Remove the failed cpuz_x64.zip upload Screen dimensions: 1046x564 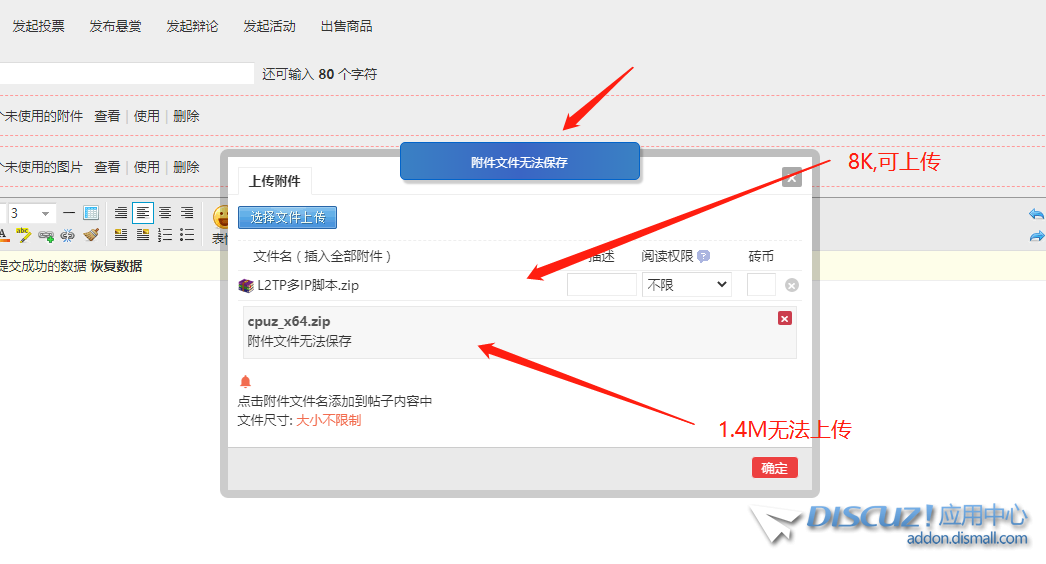tap(784, 318)
